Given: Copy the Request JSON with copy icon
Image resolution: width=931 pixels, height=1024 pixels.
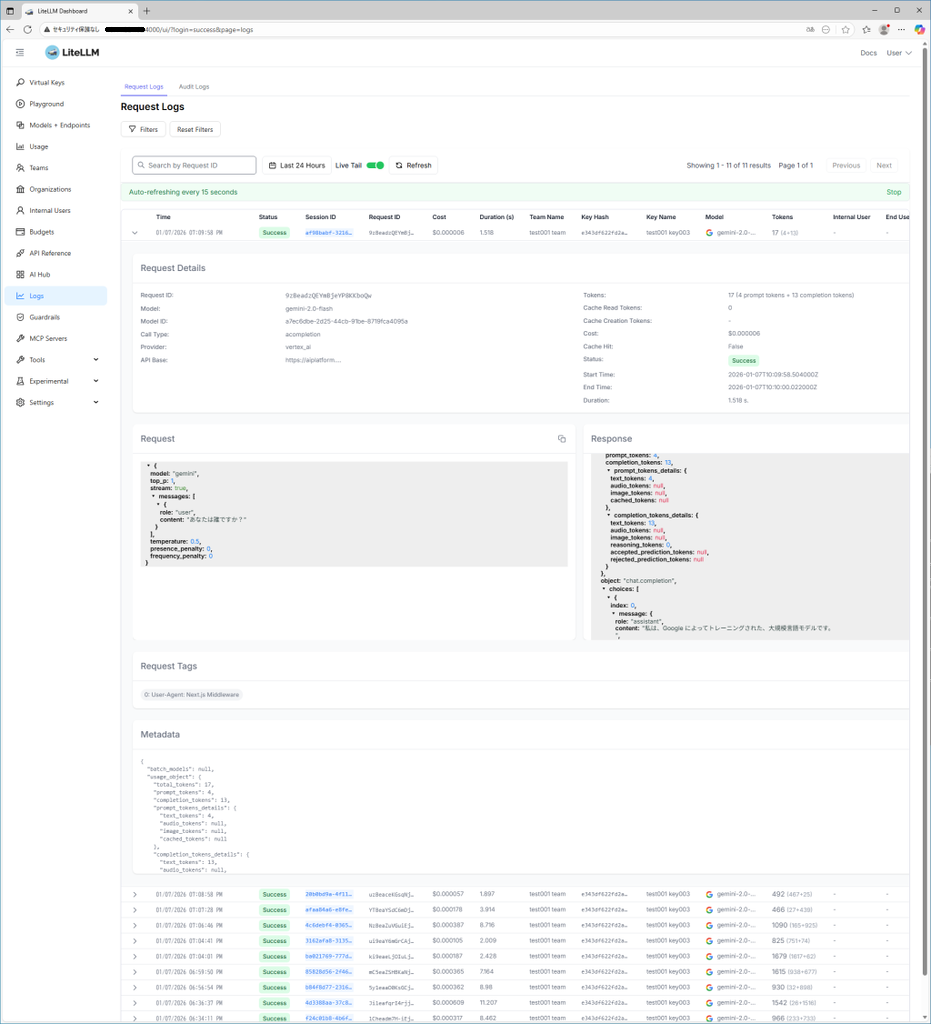Looking at the screenshot, I should click(x=561, y=439).
